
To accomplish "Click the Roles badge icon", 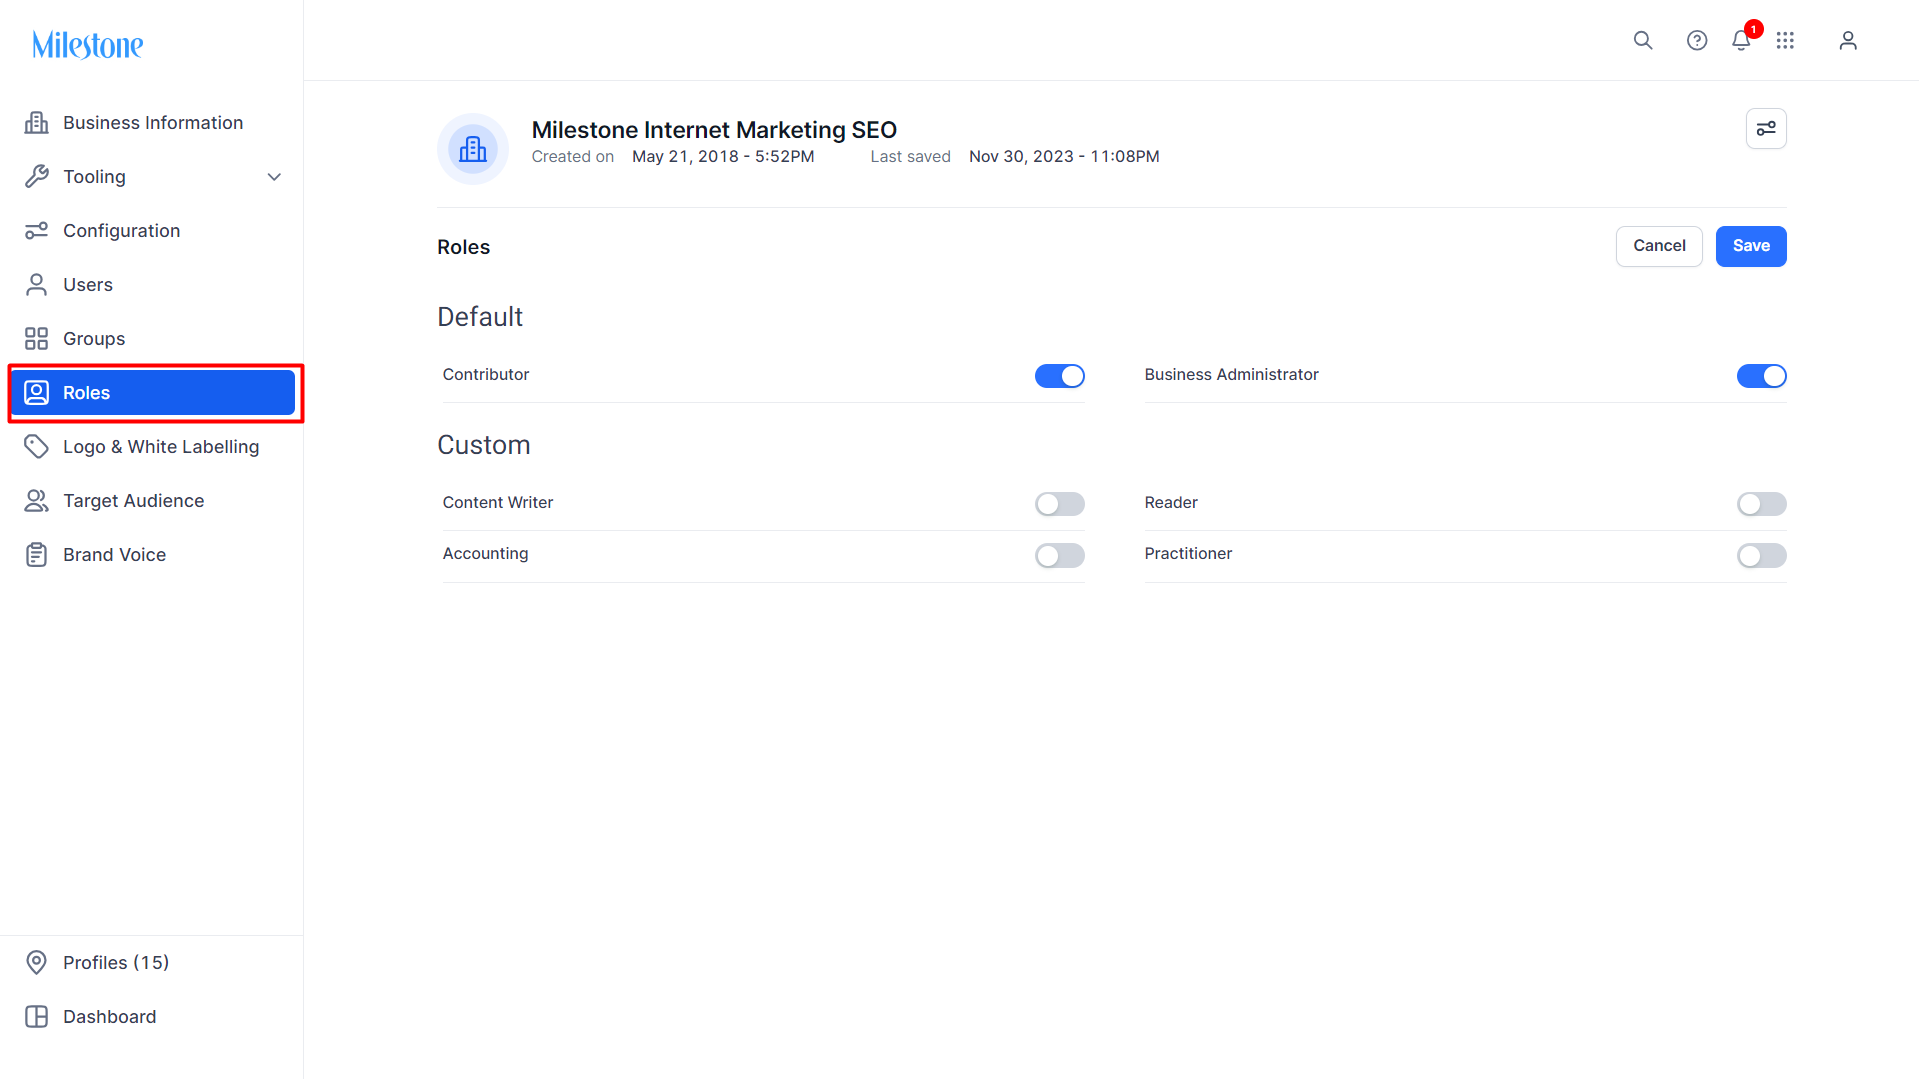I will [37, 393].
